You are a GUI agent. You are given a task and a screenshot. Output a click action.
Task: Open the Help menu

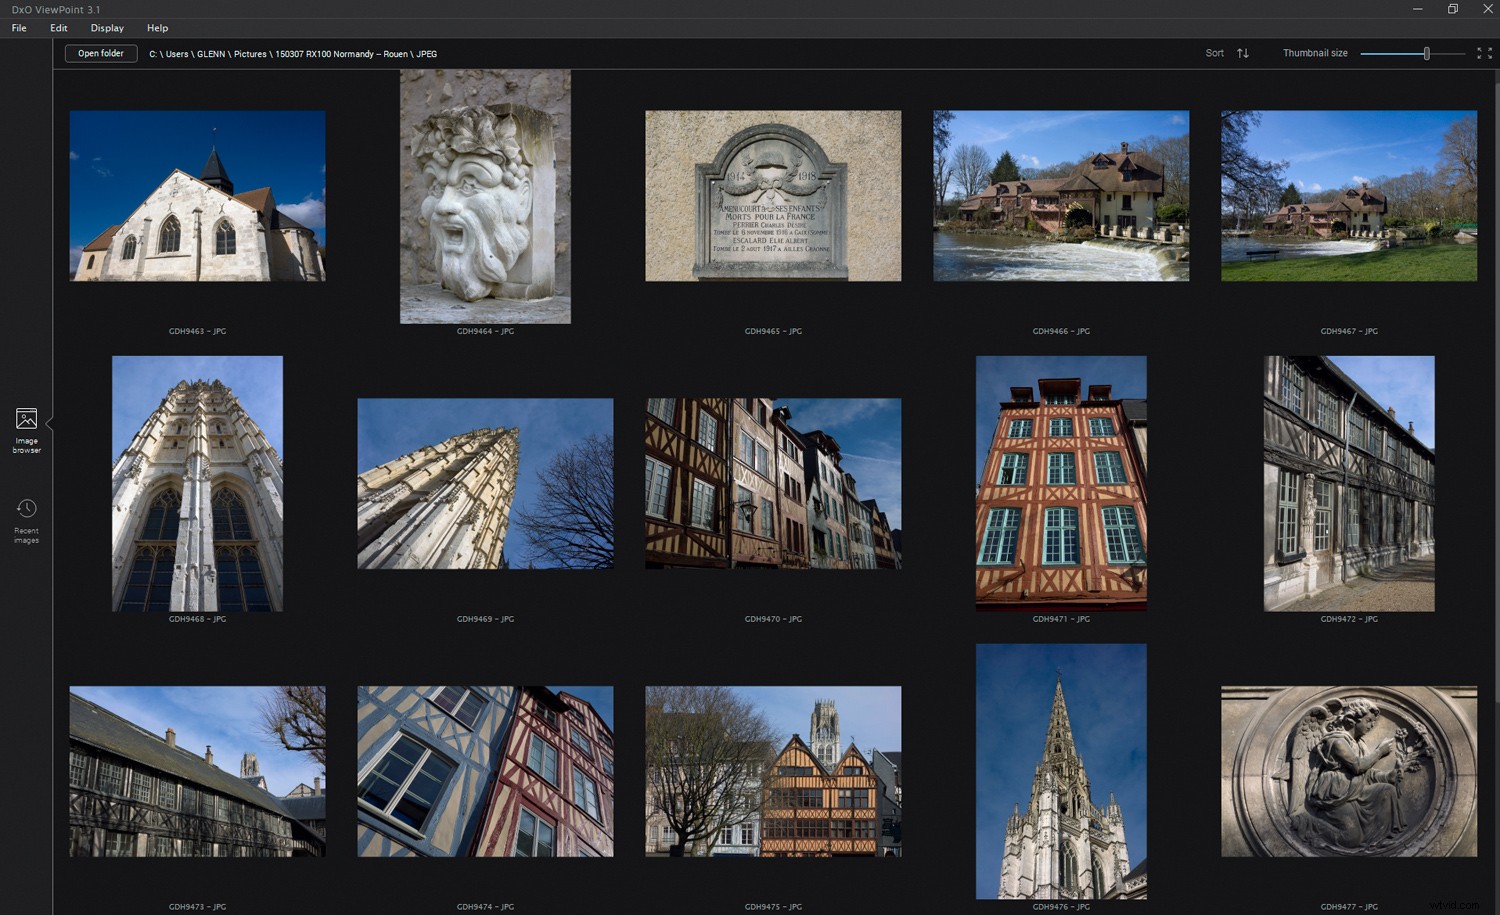(157, 28)
